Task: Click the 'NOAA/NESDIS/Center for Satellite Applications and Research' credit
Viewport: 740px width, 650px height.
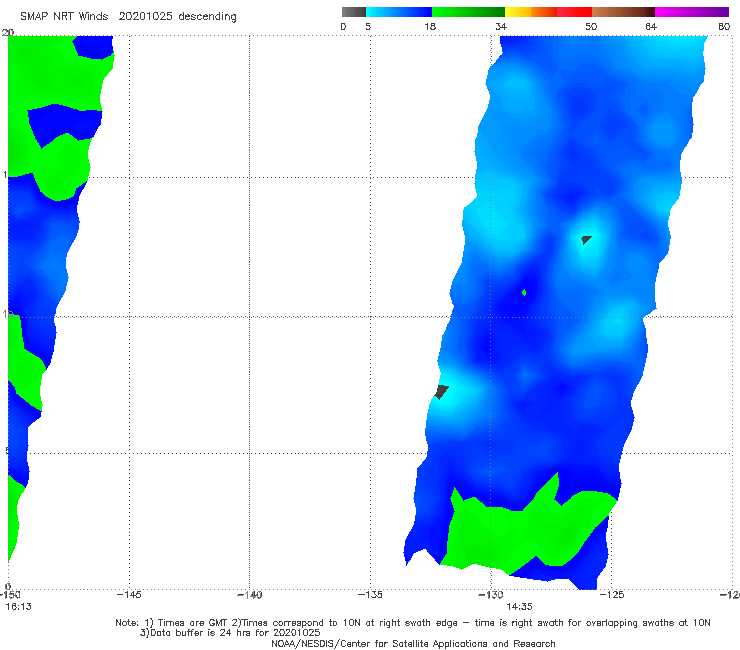Action: click(x=413, y=643)
